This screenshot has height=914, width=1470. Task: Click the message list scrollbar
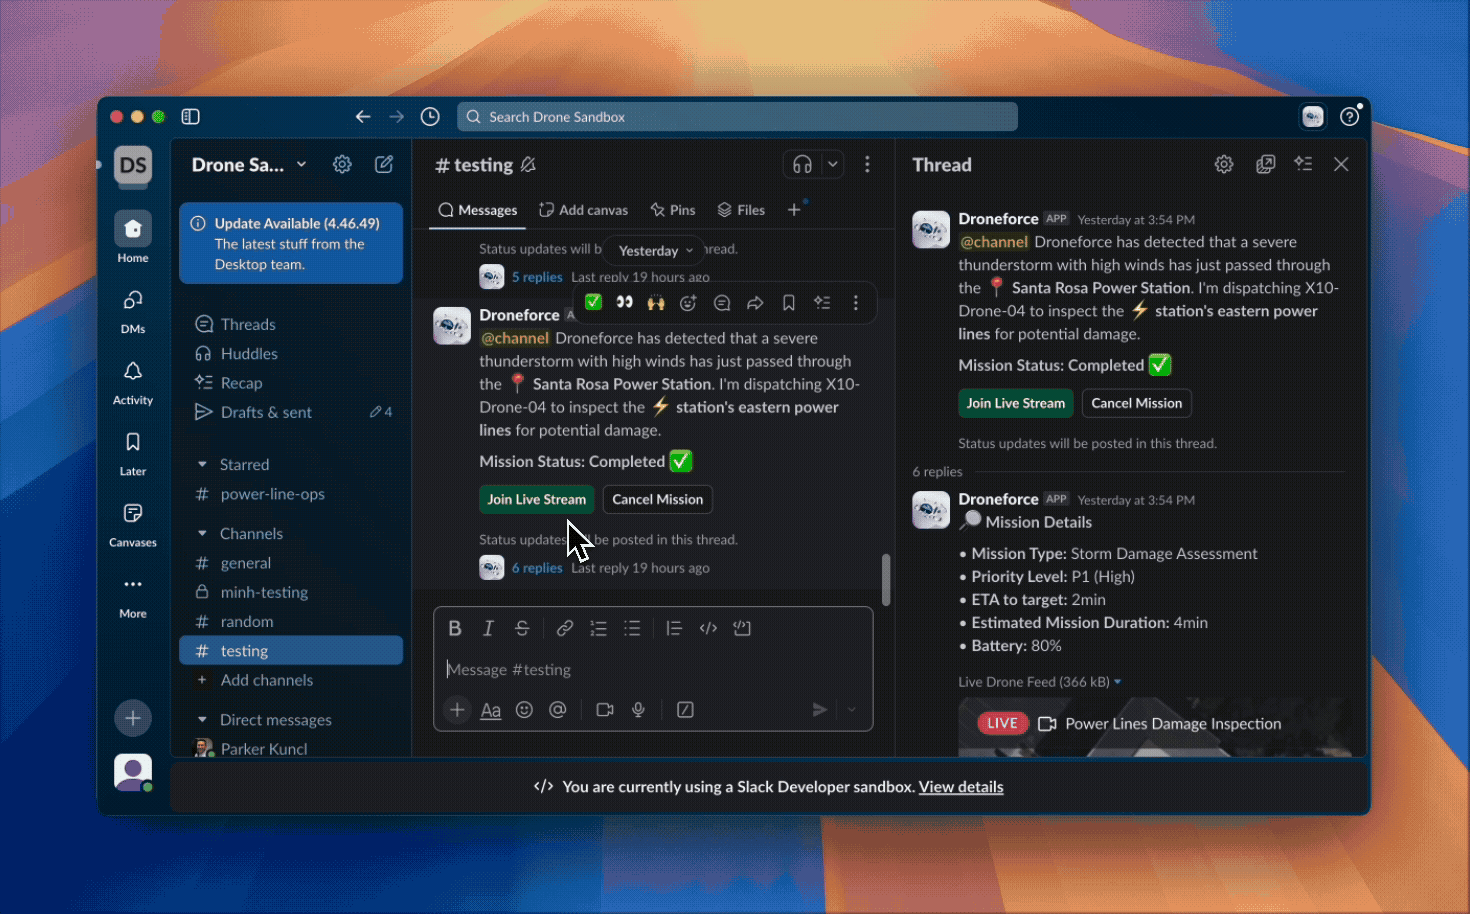pyautogui.click(x=886, y=580)
